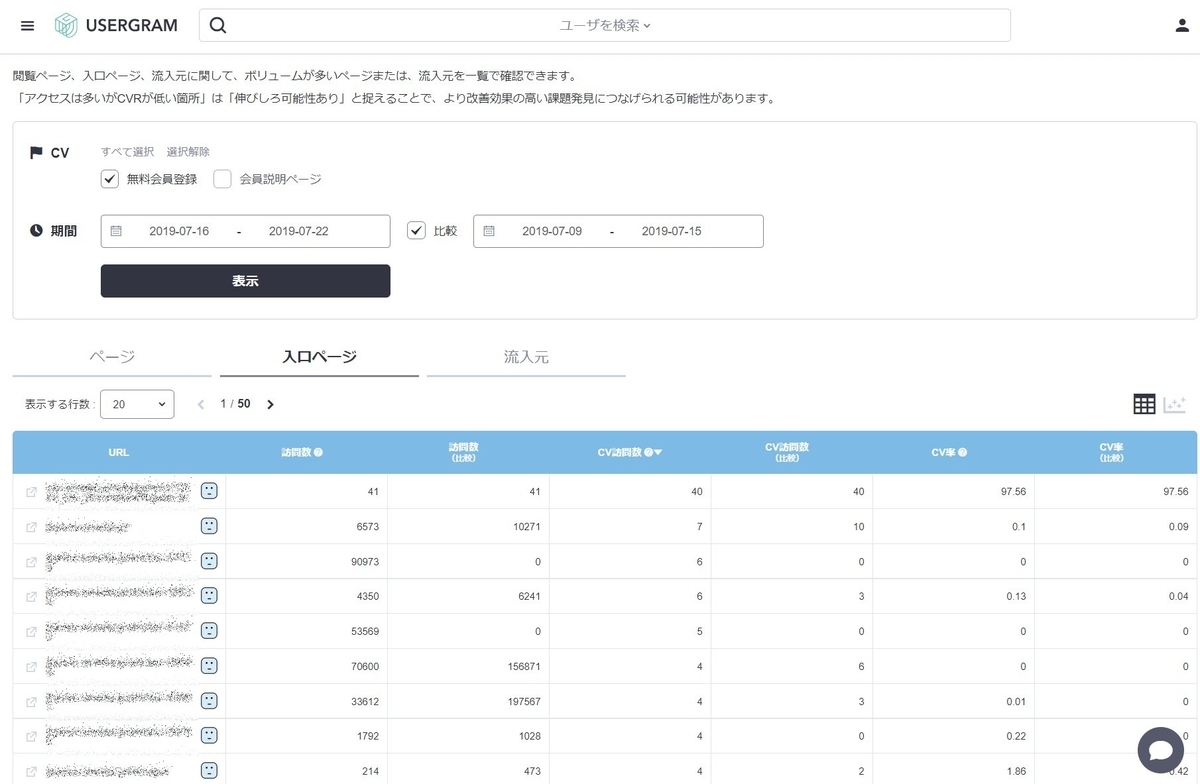Image resolution: width=1200 pixels, height=784 pixels.
Task: Click the 訪問数 (比較) column header
Action: (x=463, y=452)
